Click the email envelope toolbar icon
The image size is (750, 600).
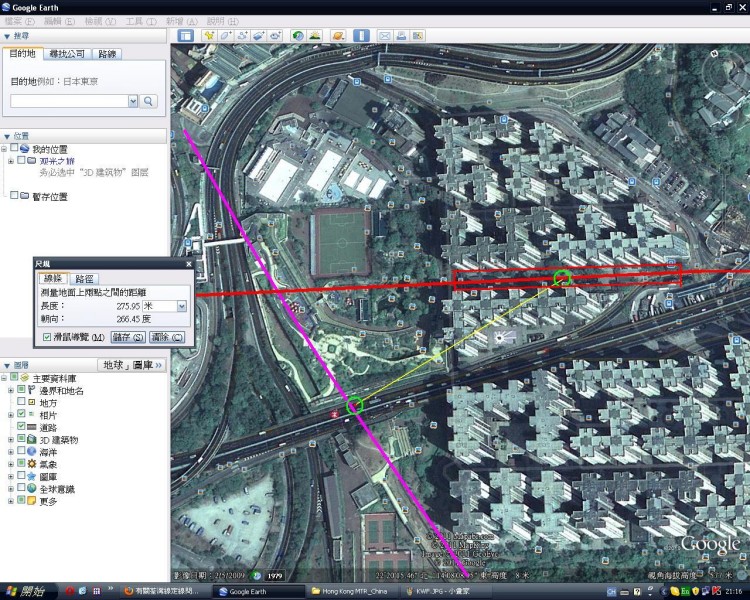click(384, 35)
